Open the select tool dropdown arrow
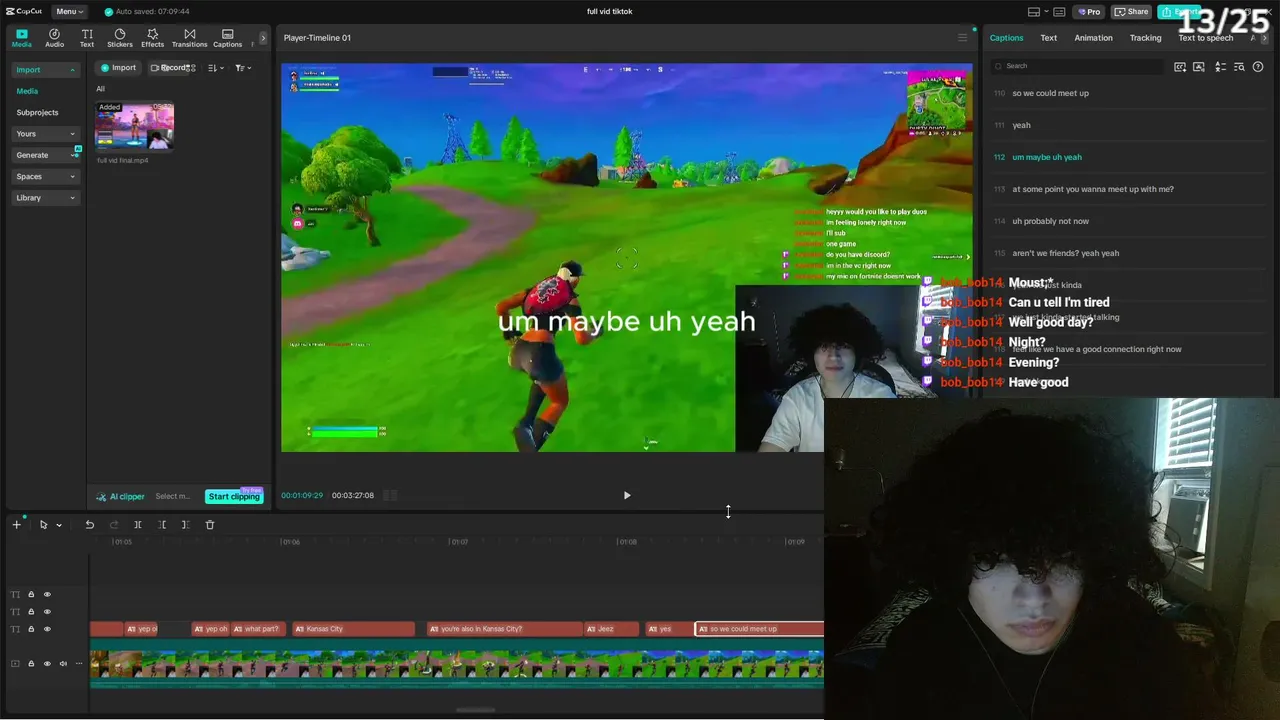Image resolution: width=1280 pixels, height=720 pixels. pyautogui.click(x=59, y=525)
